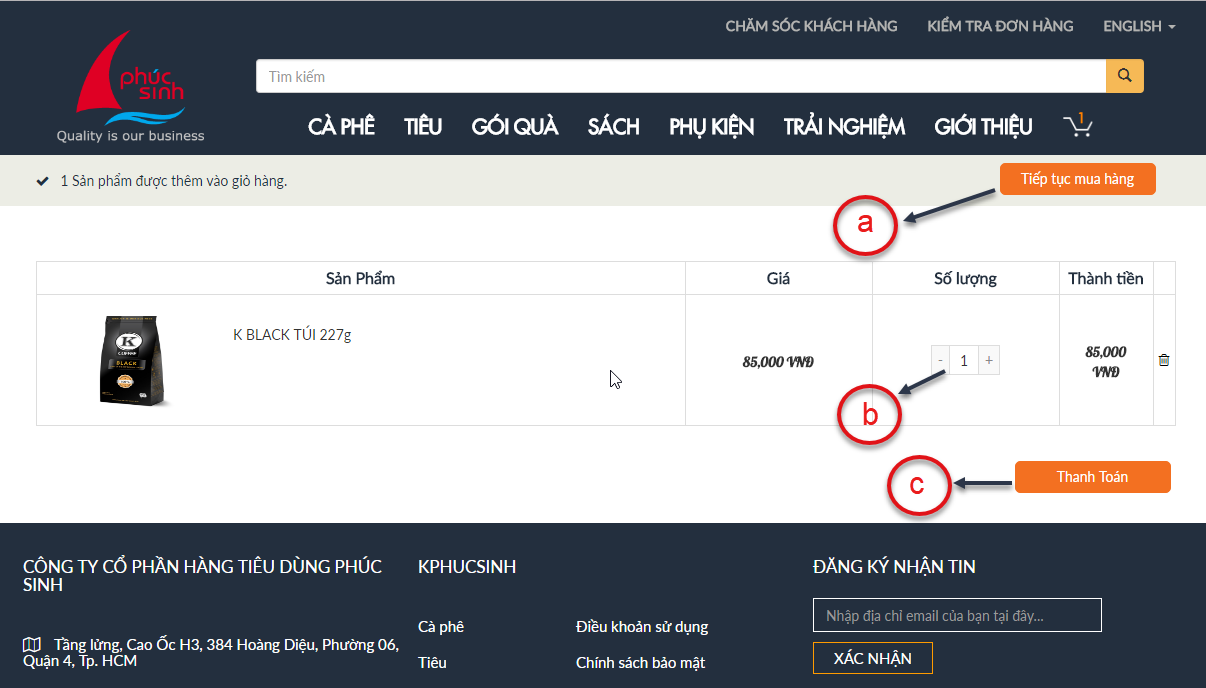Click the K BLACK coffee bag thumbnail
Viewport: 1206px width, 688px height.
(x=134, y=361)
